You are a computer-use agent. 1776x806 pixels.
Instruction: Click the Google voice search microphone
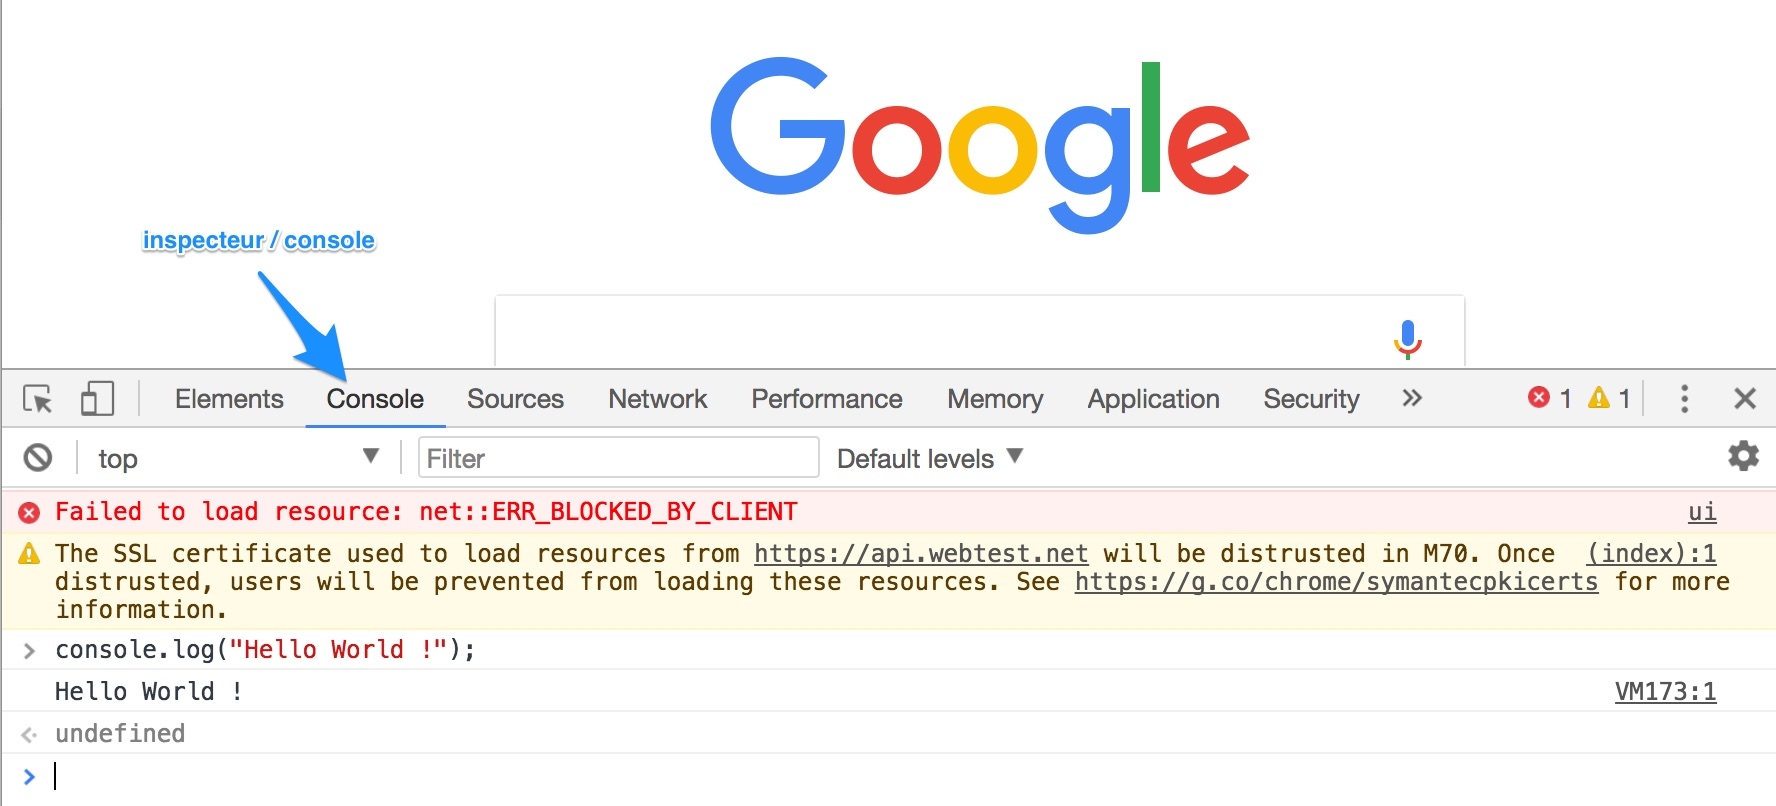(x=1407, y=339)
